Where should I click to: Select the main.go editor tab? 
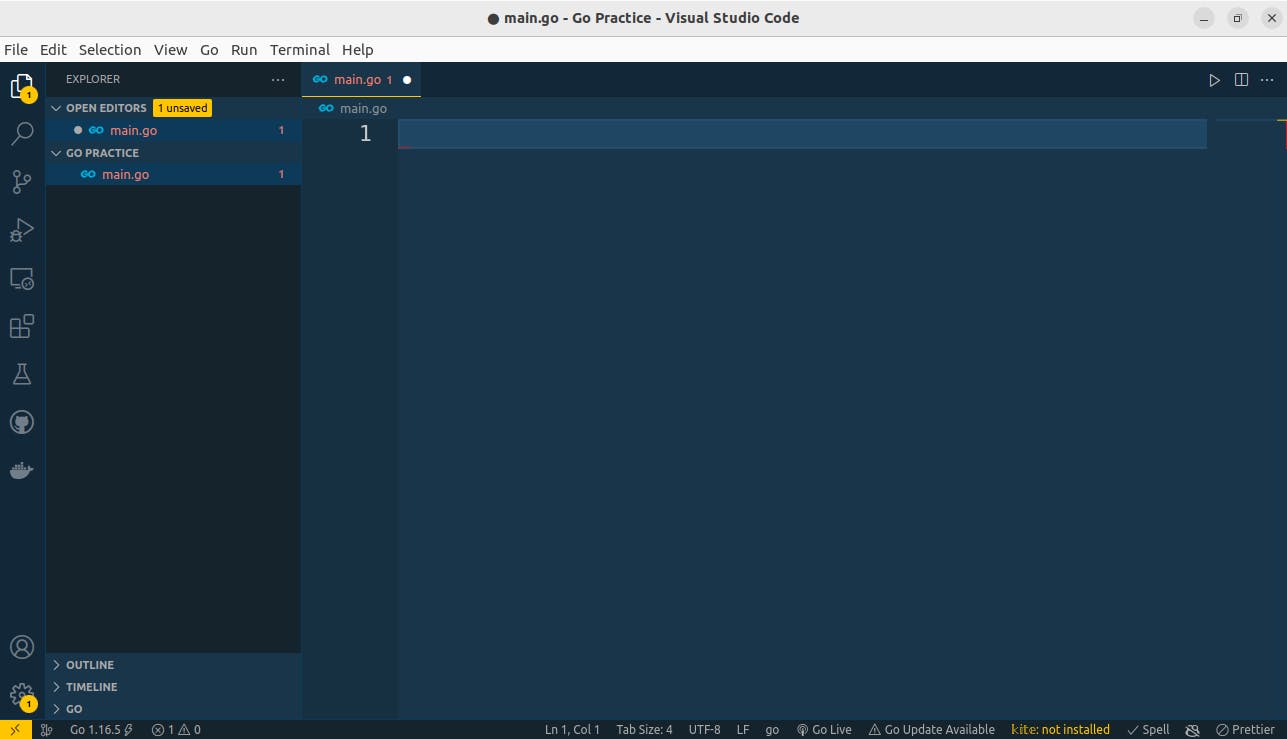(x=361, y=79)
